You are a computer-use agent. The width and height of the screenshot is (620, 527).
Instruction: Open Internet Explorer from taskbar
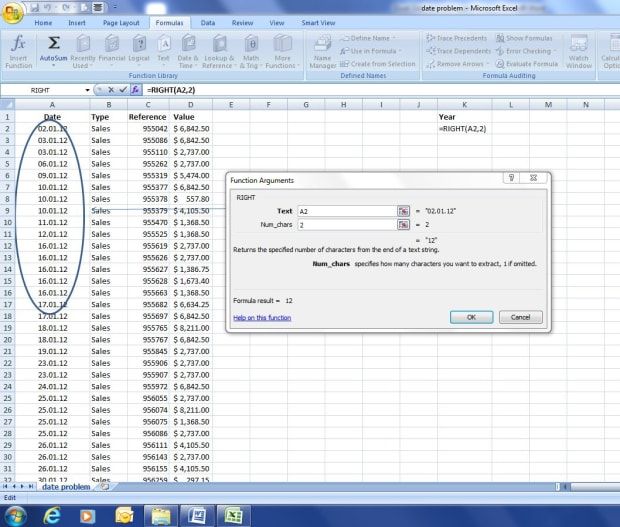52,516
